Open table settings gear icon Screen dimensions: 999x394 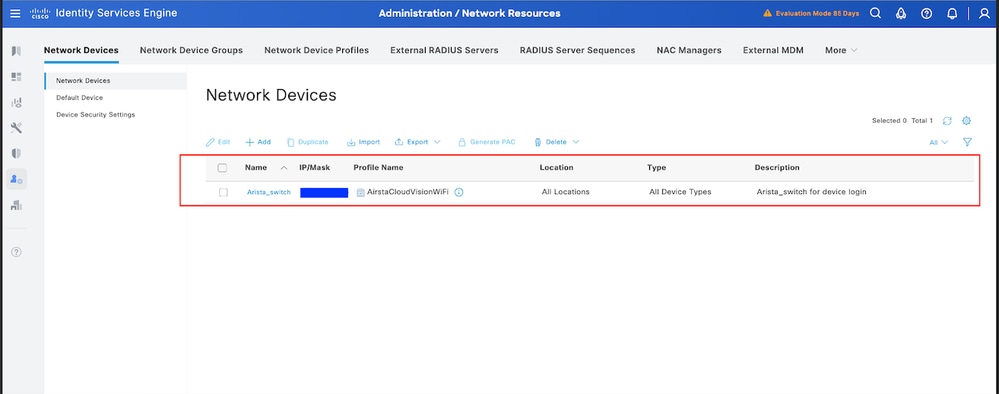click(x=967, y=120)
